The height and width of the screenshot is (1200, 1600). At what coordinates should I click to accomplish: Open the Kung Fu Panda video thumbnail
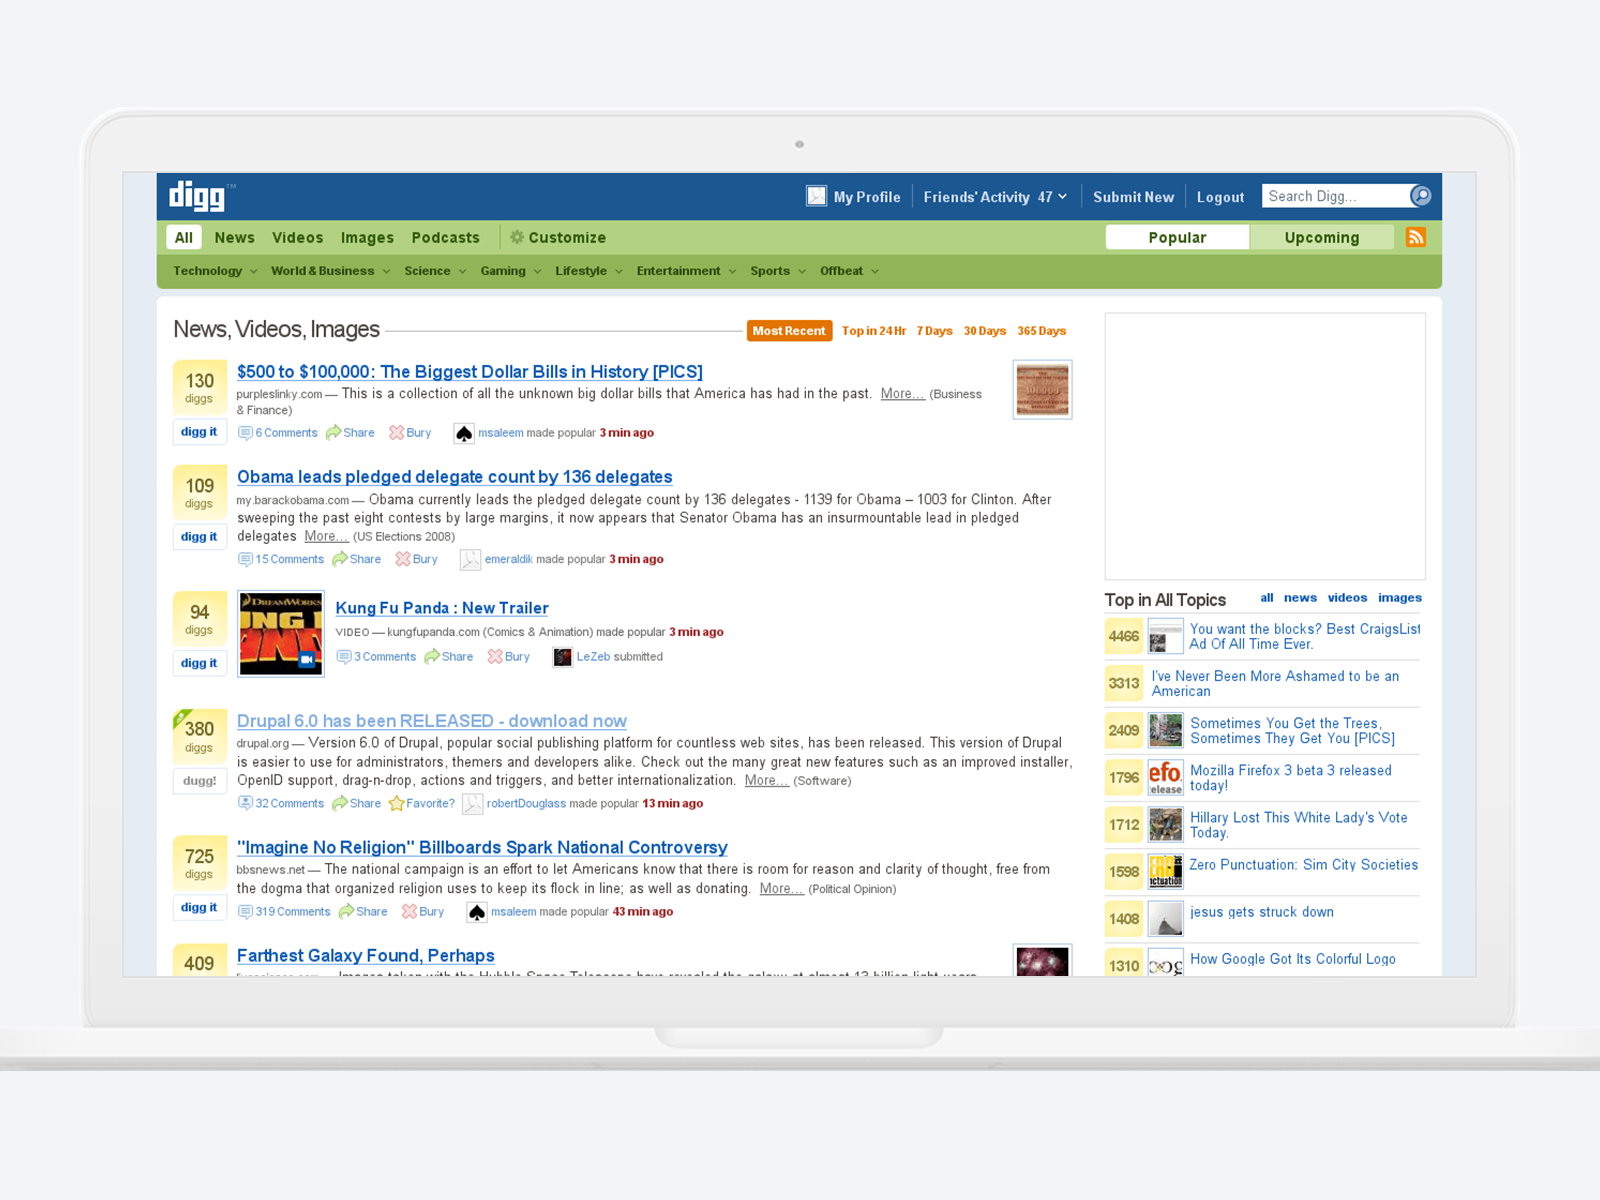coord(281,634)
